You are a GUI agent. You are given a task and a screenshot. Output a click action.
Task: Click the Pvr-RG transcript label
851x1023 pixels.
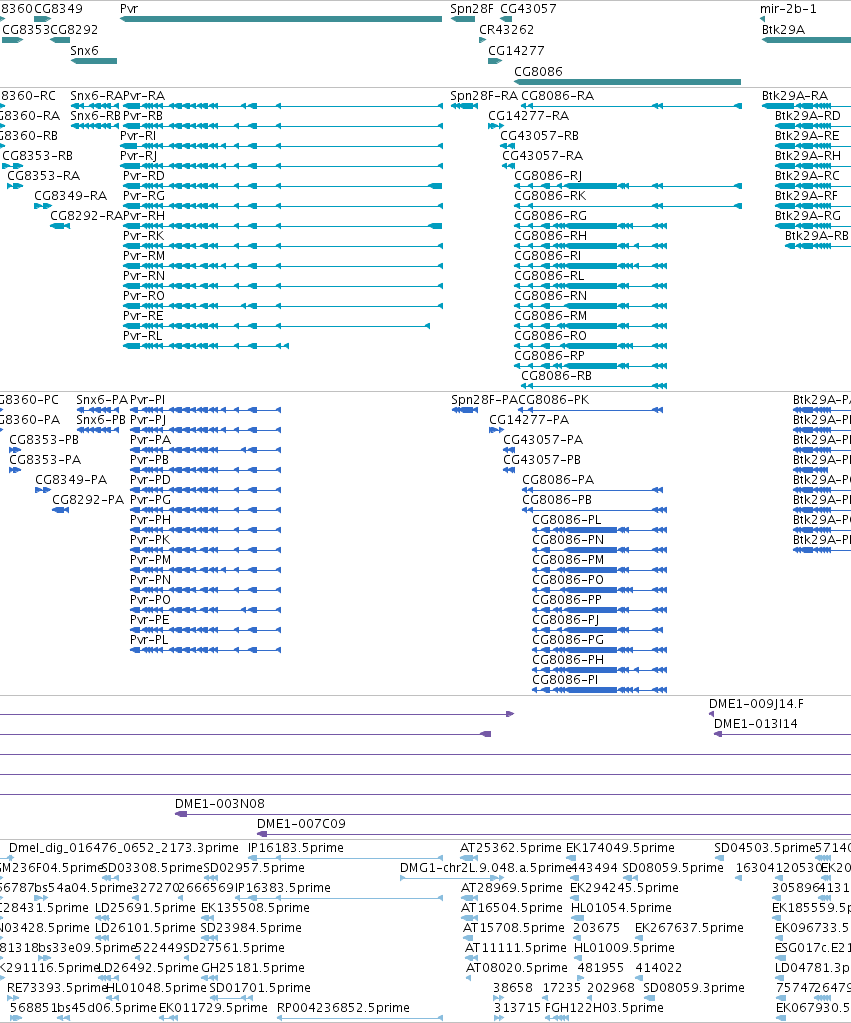click(144, 196)
